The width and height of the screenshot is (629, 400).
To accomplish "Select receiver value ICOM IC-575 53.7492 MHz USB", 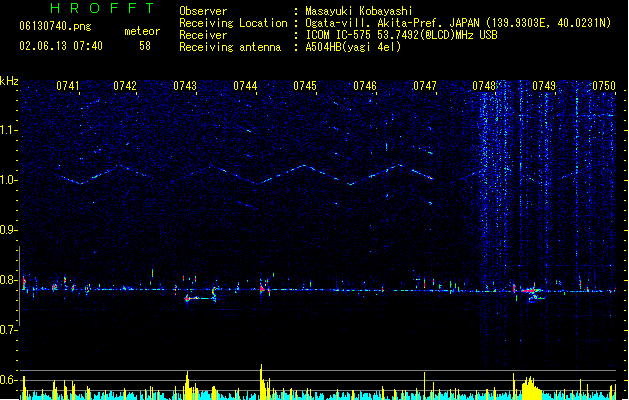I will click(x=402, y=35).
